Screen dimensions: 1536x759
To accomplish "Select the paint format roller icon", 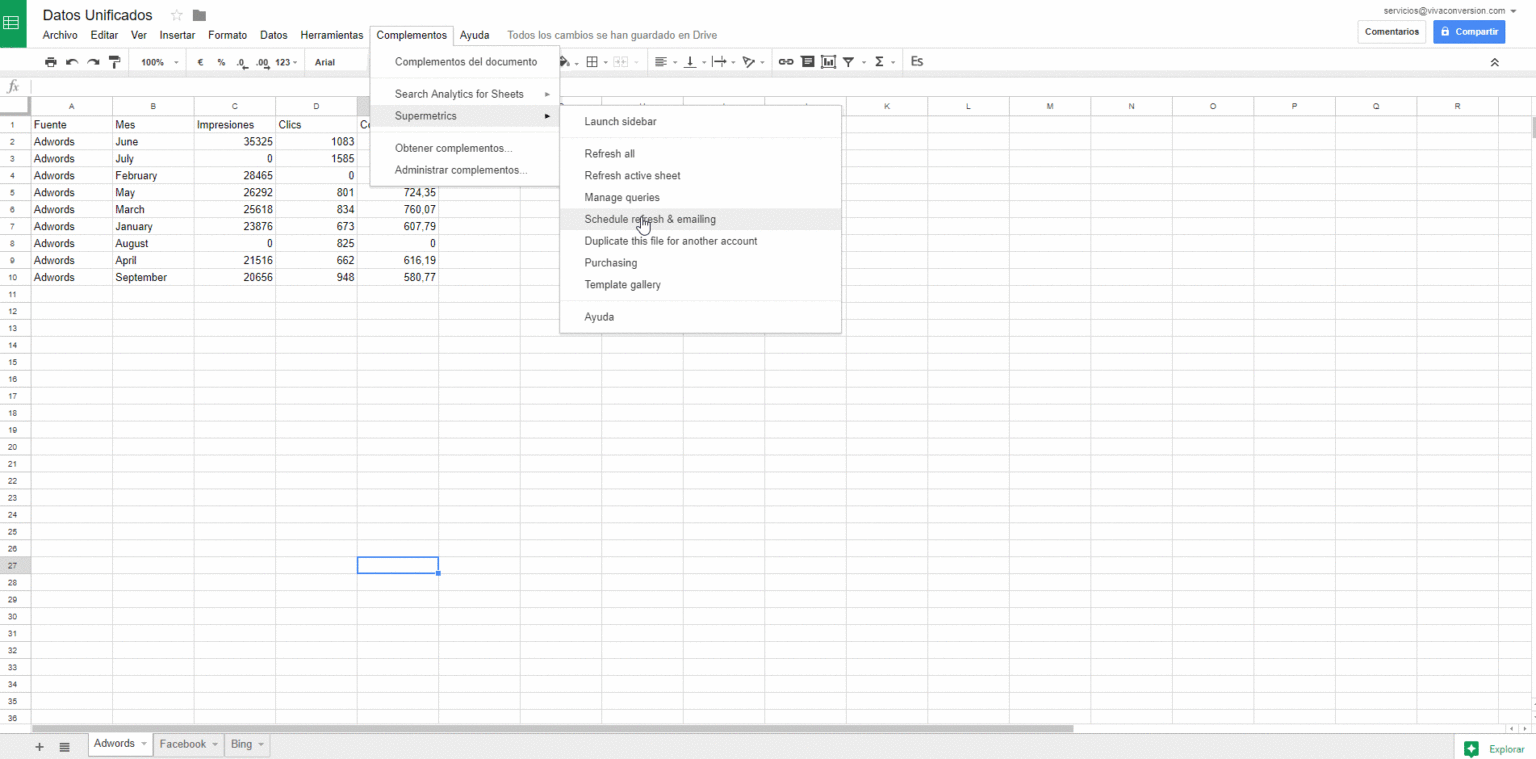I will 114,62.
